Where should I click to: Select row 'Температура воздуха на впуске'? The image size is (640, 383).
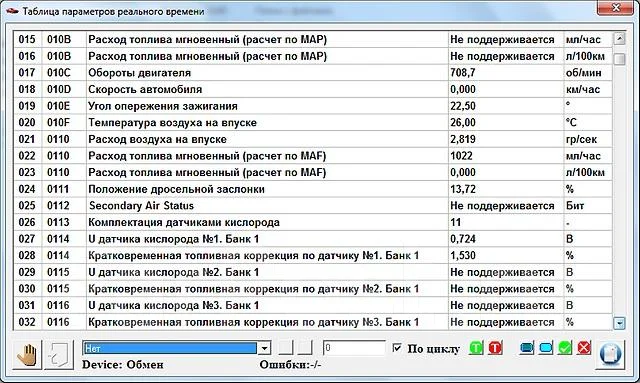click(x=313, y=122)
